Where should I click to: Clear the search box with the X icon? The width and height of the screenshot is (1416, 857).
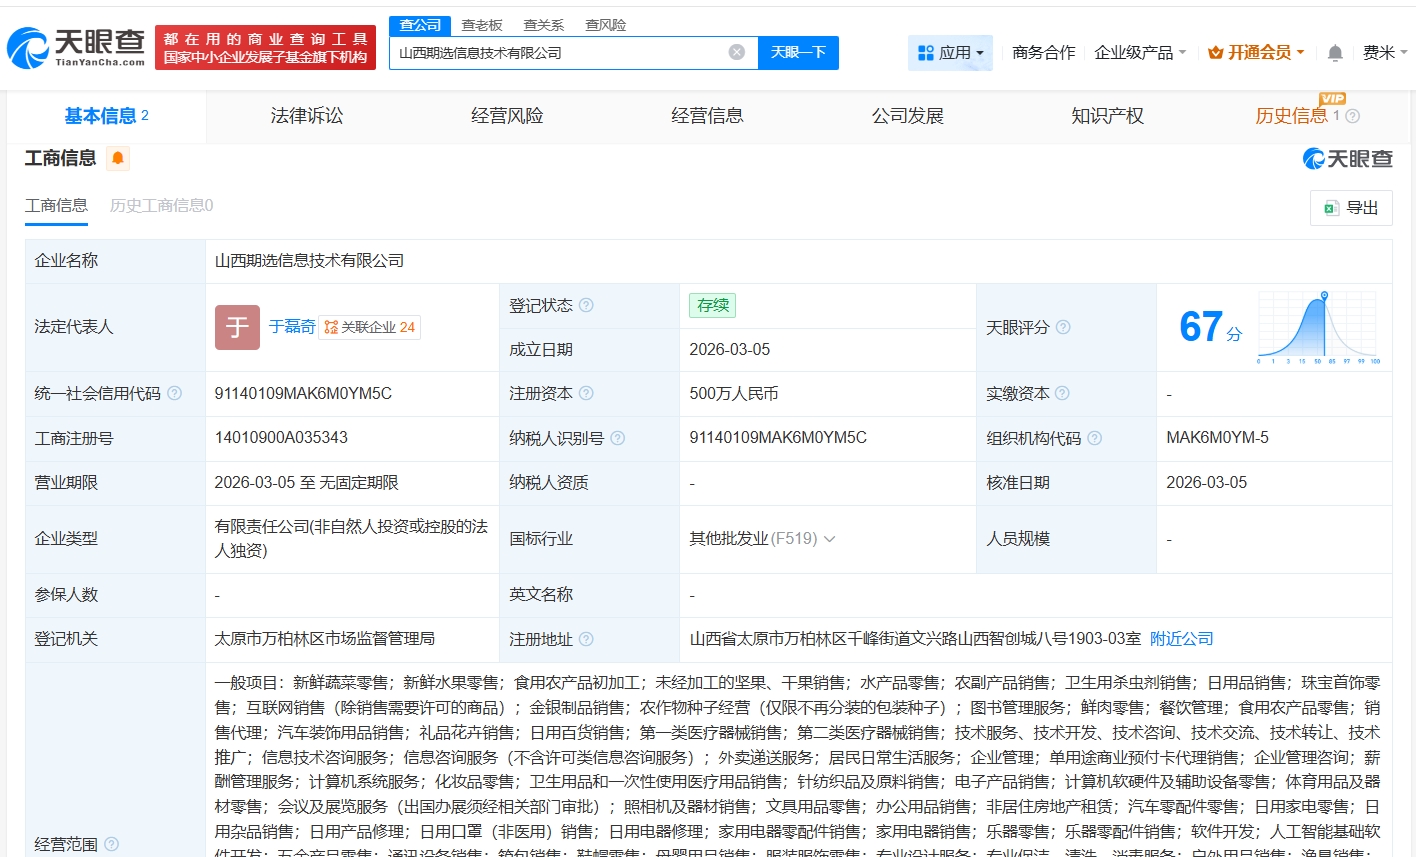[x=737, y=52]
